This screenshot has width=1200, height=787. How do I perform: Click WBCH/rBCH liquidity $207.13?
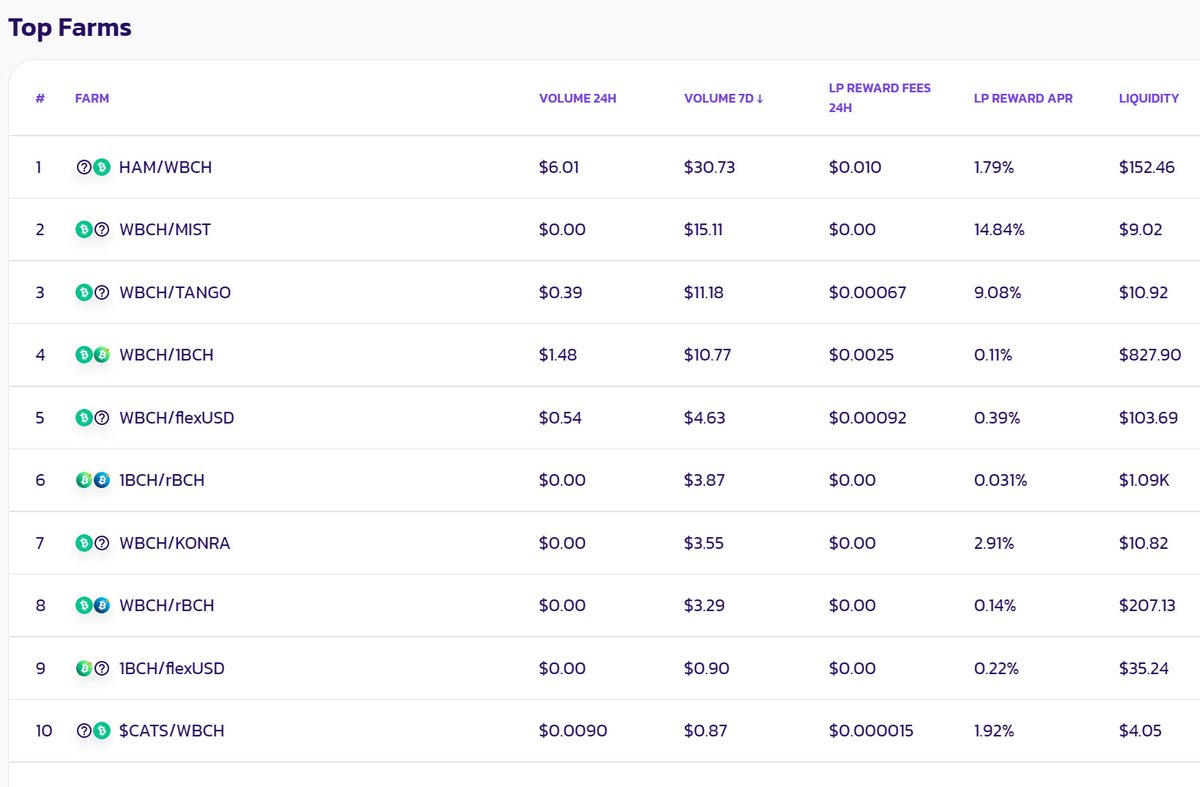[x=1147, y=605]
